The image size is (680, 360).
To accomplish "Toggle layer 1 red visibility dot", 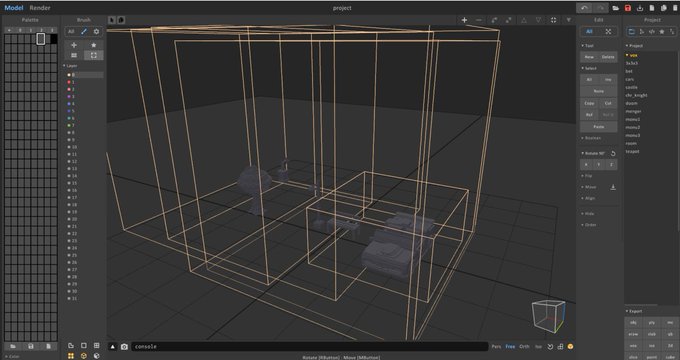I will pos(69,82).
